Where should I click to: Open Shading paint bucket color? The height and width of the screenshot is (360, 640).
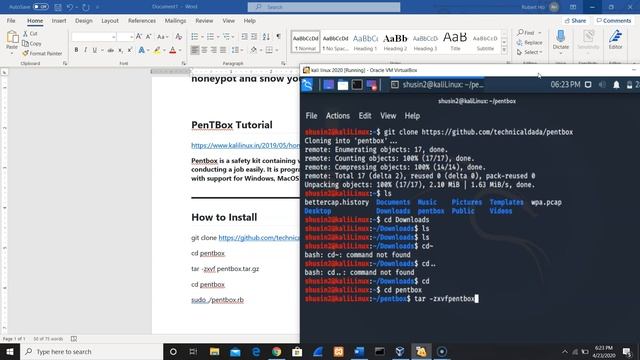pyautogui.click(x=253, y=50)
